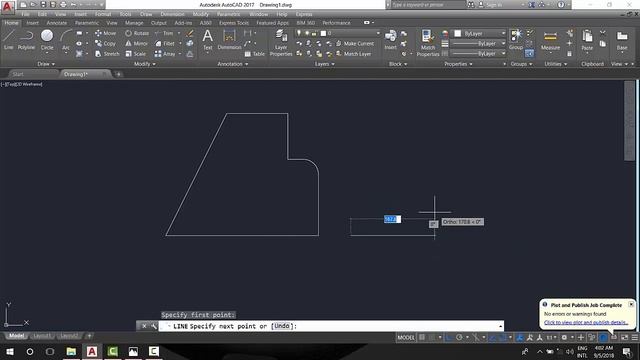The image size is (640, 360).
Task: Toggle Ortho mode in status bar
Action: click(449, 337)
